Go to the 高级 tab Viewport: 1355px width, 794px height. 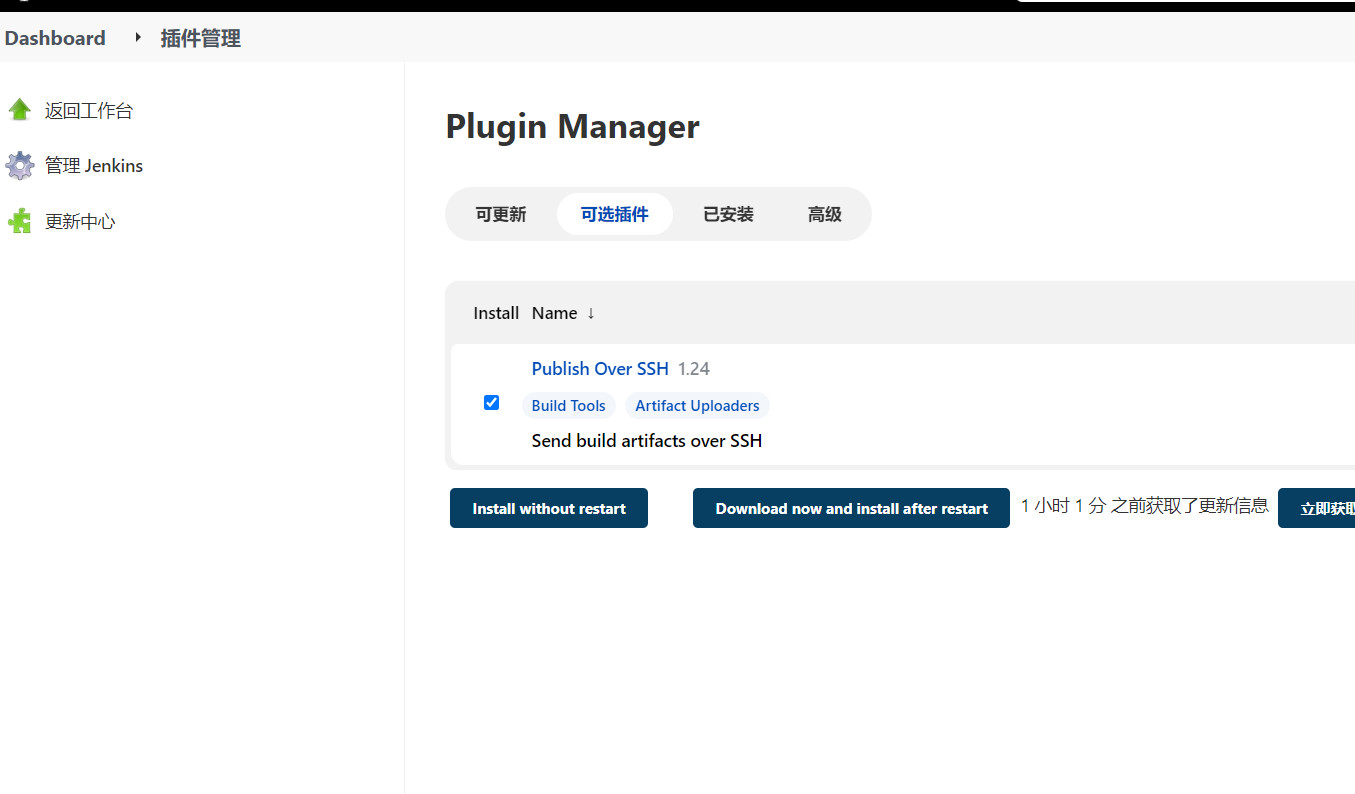(825, 214)
